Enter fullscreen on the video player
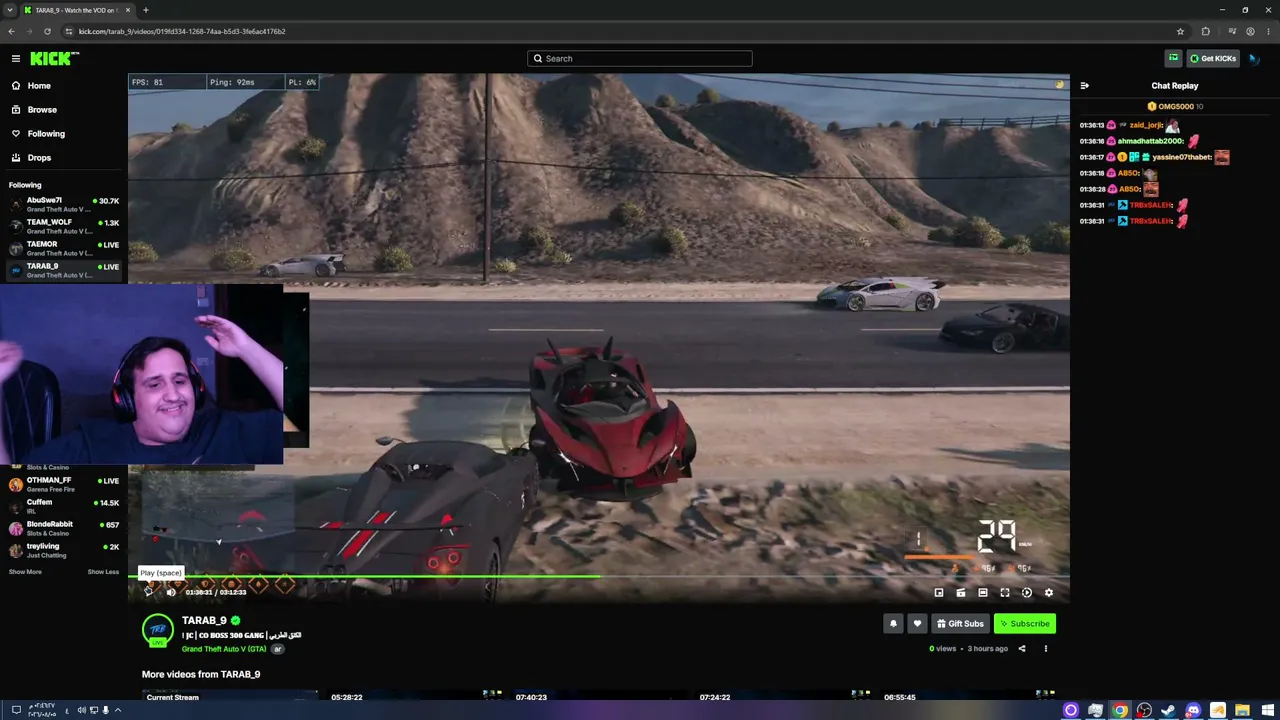 pos(1005,593)
